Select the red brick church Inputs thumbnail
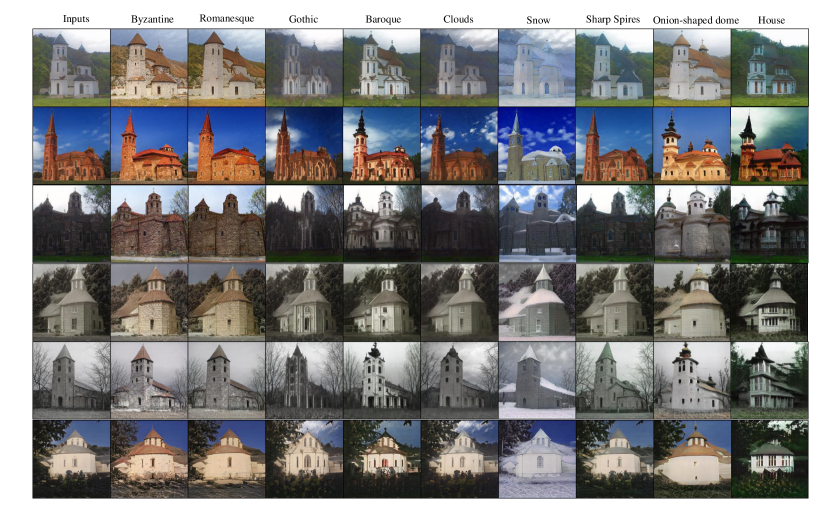 click(x=70, y=145)
